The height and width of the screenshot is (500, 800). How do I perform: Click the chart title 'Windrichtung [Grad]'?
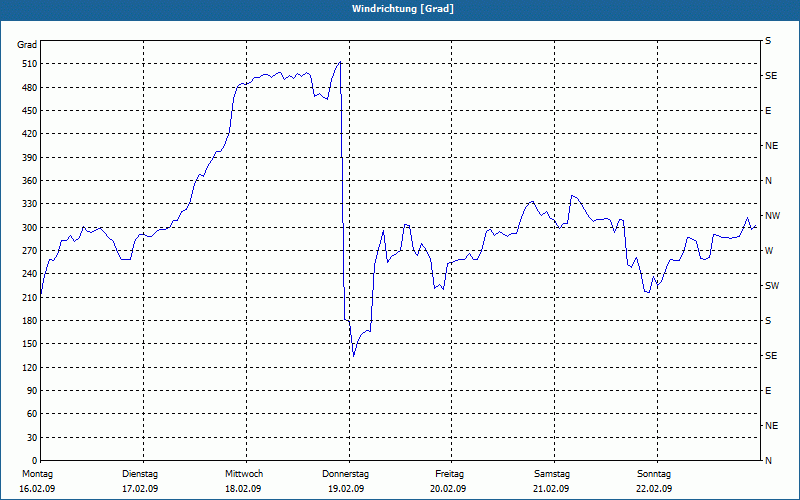[403, 9]
